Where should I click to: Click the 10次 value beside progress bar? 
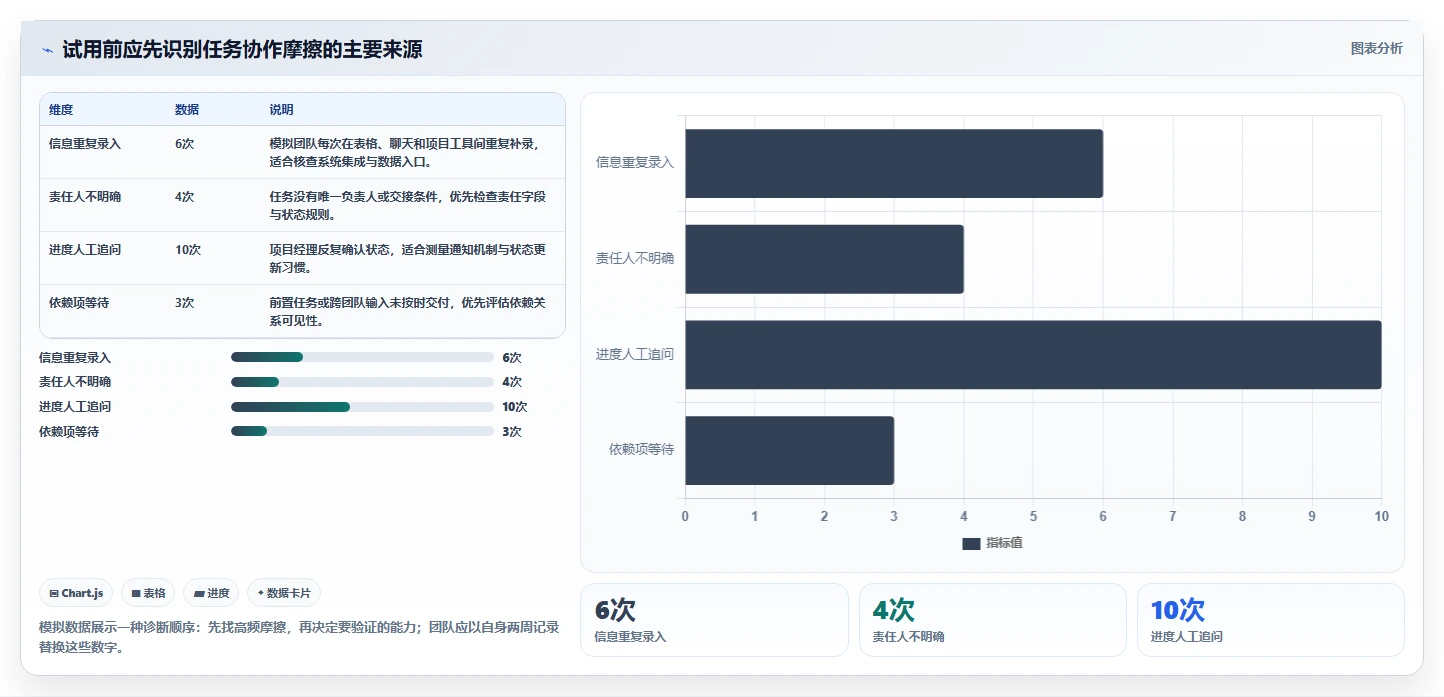click(515, 407)
